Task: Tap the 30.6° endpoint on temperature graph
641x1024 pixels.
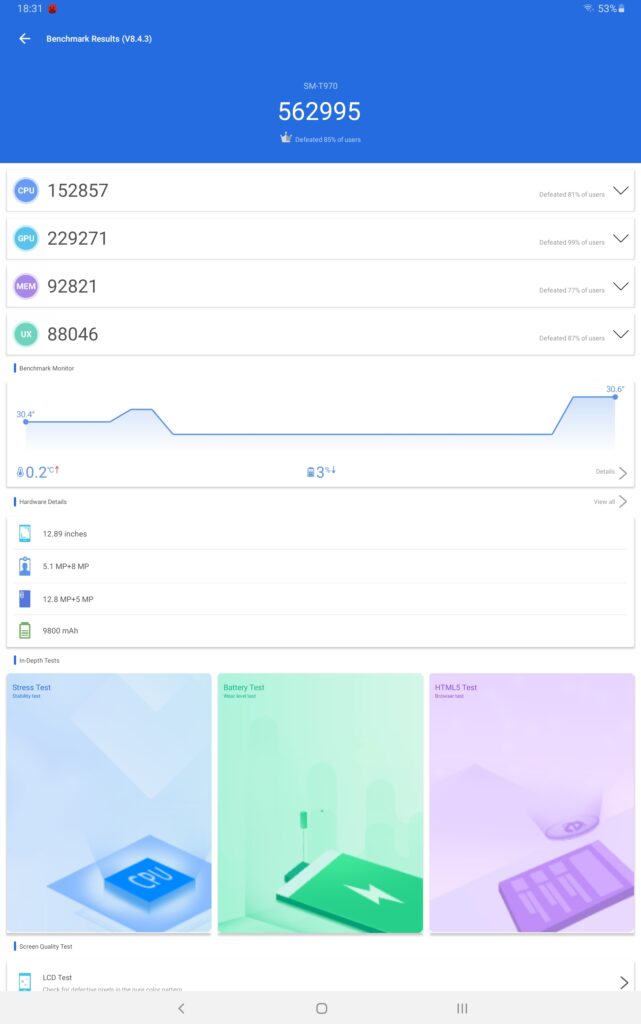Action: click(x=615, y=398)
